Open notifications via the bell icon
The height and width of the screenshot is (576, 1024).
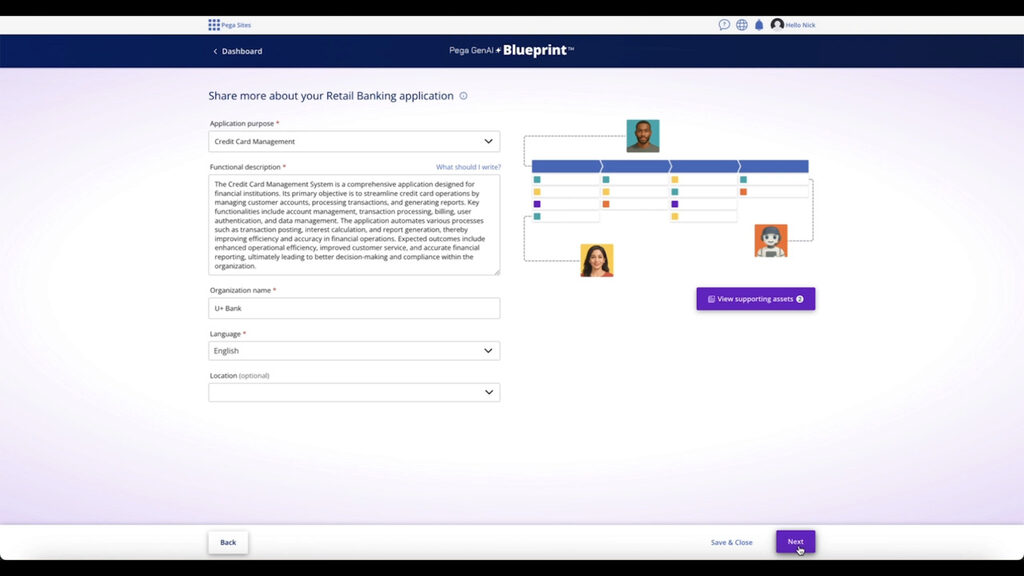(x=757, y=24)
